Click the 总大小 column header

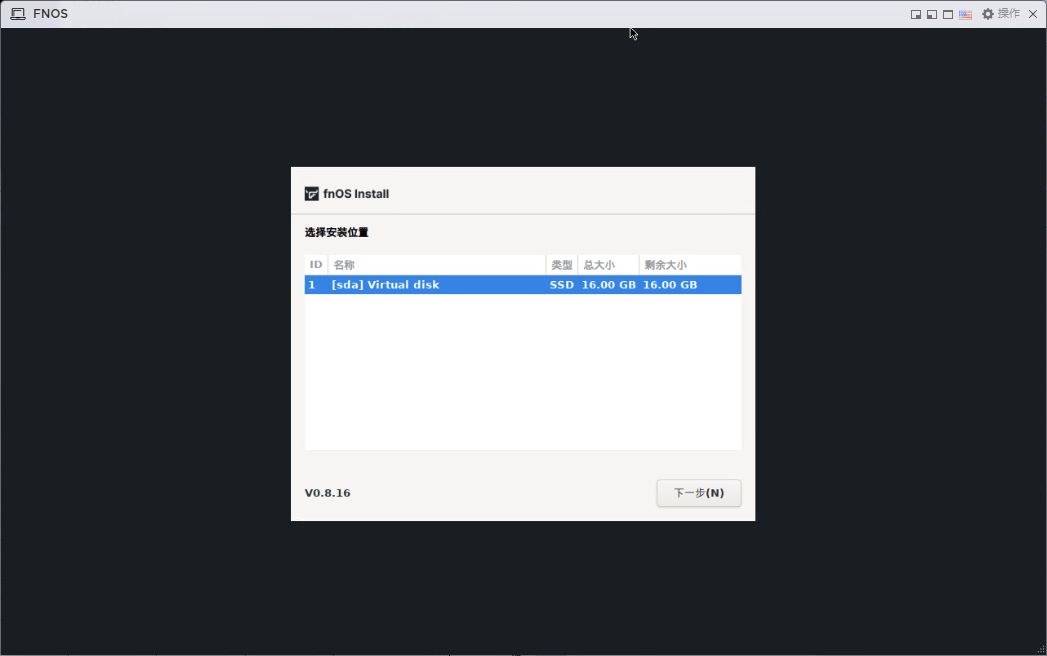(599, 265)
